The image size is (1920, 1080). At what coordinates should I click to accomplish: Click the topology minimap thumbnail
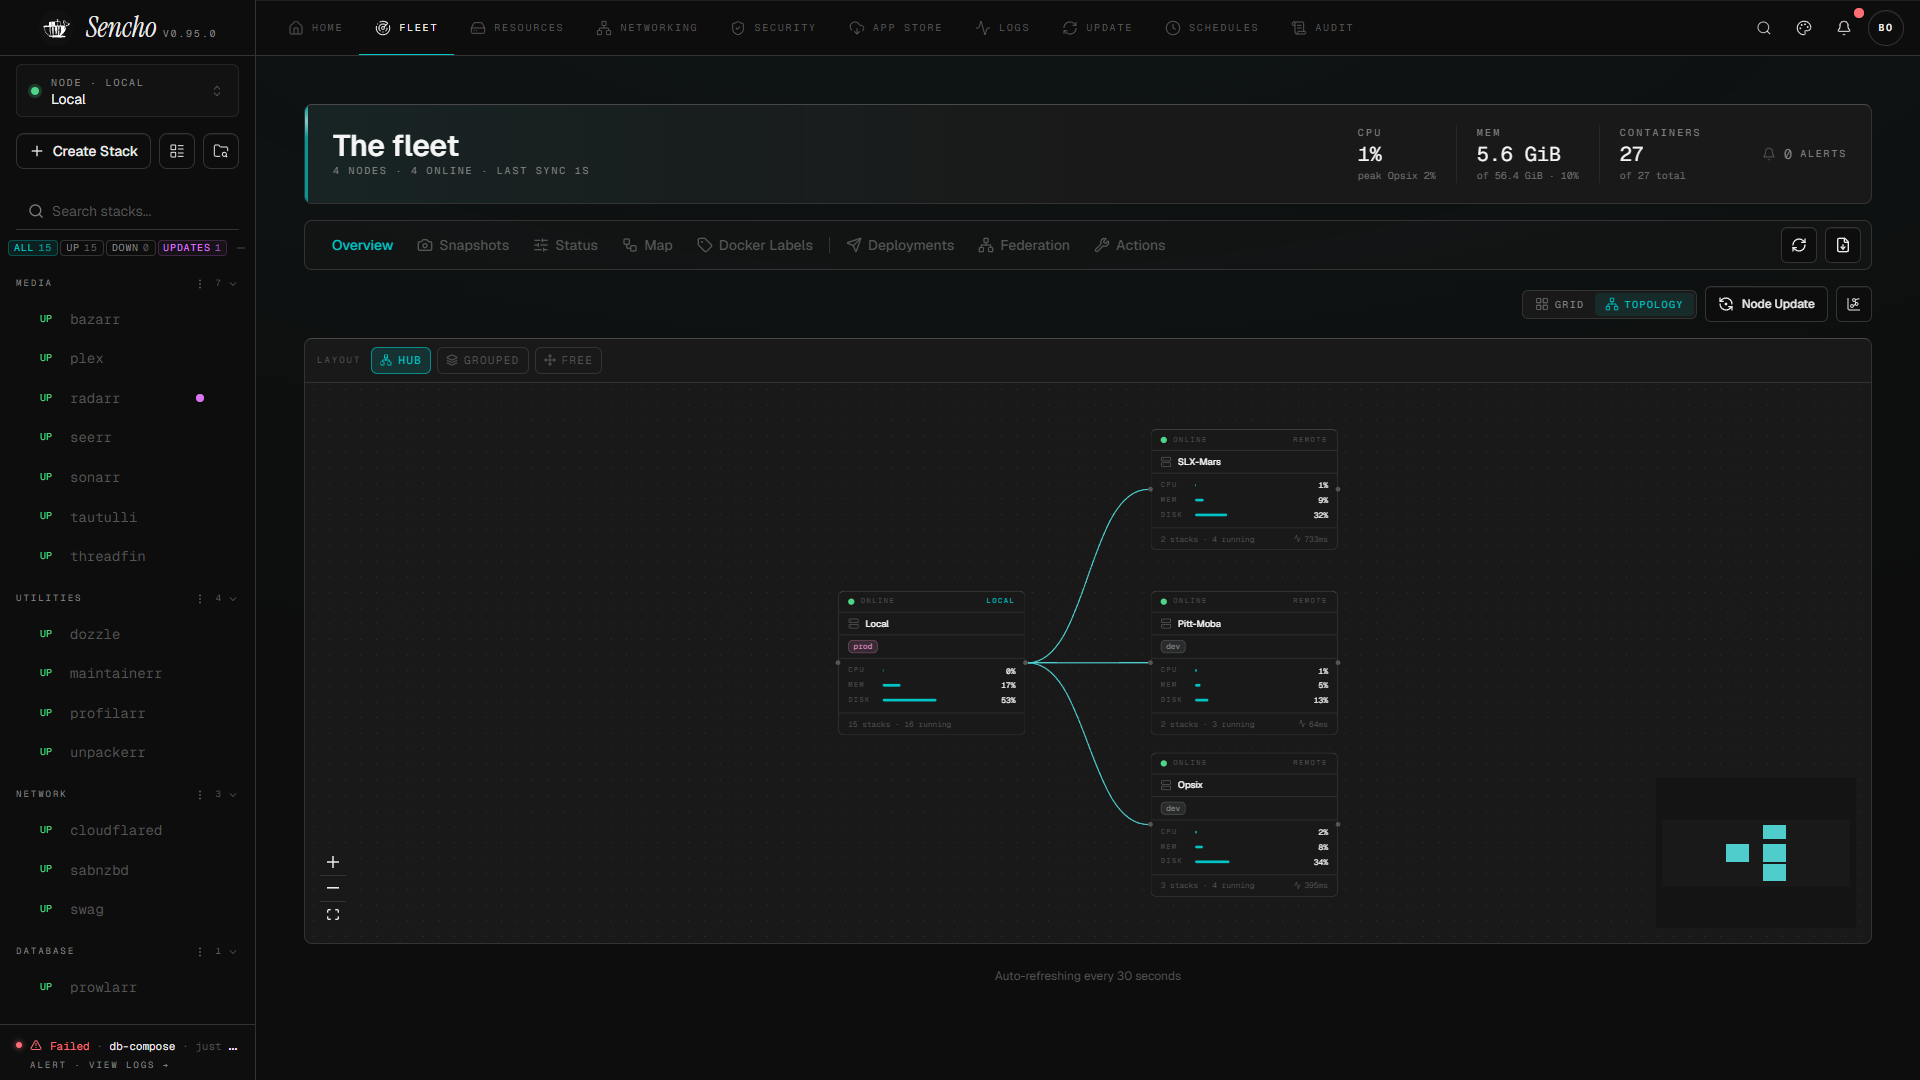1755,853
